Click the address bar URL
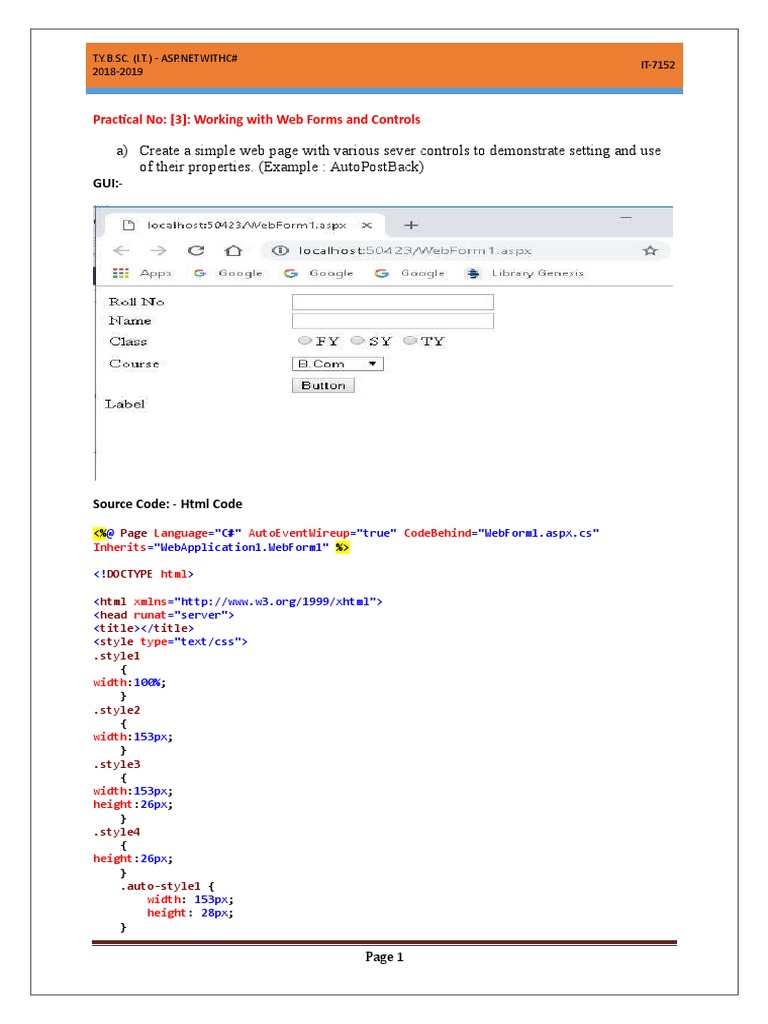The width and height of the screenshot is (768, 1024). click(x=415, y=251)
